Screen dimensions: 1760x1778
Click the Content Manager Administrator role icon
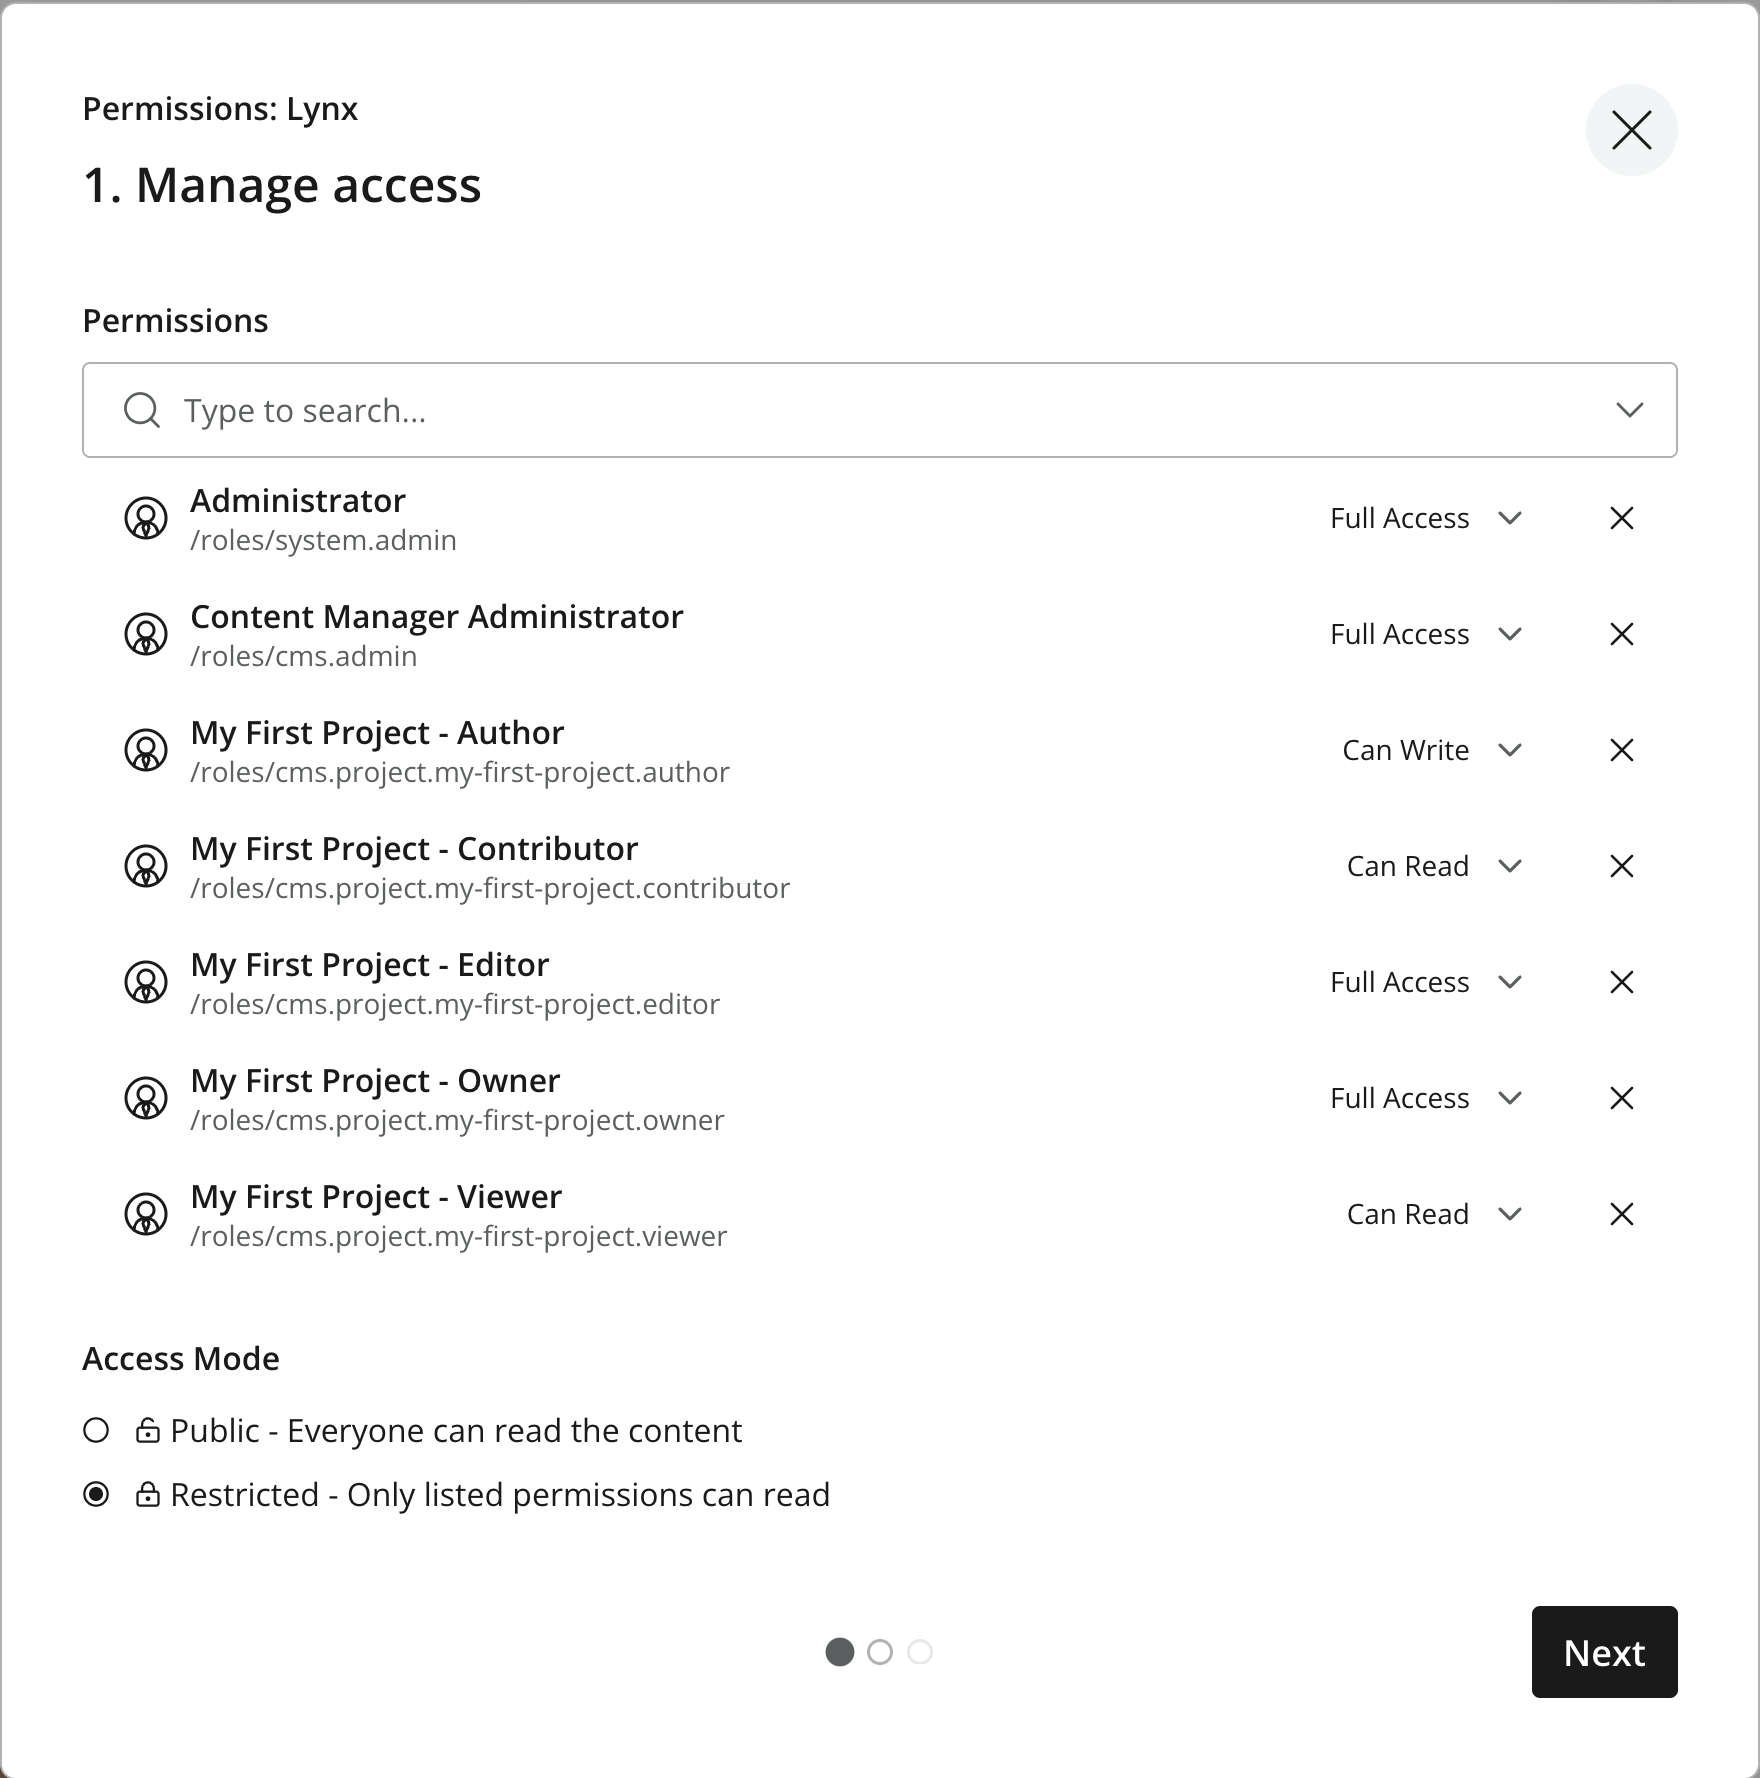(x=146, y=634)
